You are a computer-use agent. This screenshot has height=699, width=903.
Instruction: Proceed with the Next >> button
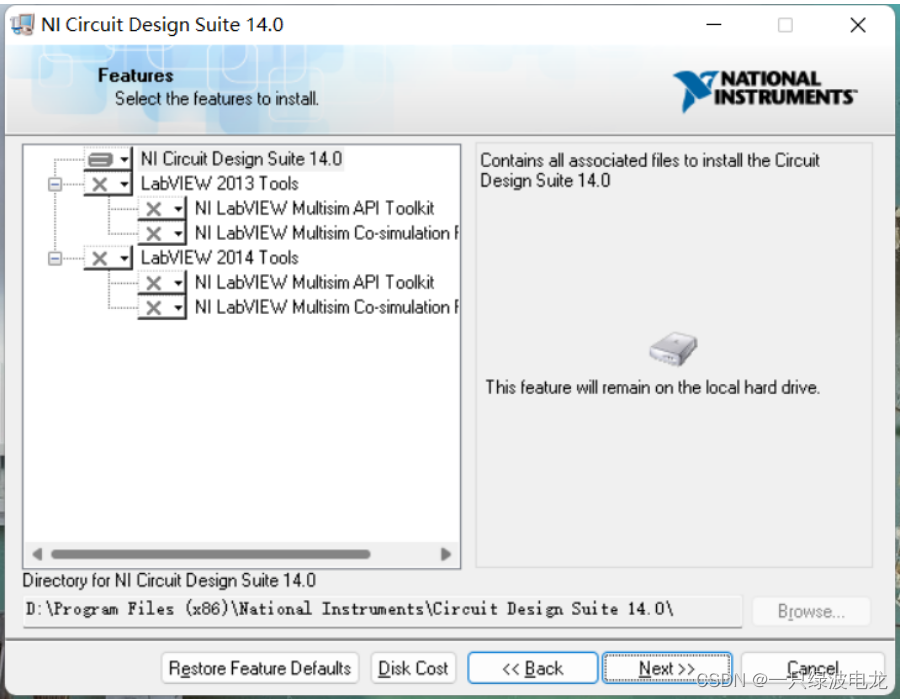(x=667, y=668)
